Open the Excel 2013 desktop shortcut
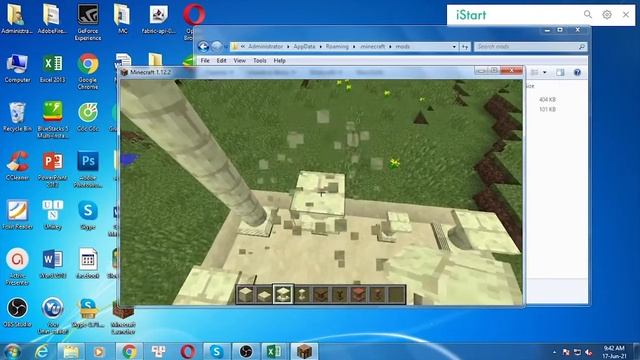The height and width of the screenshot is (360, 640). [53, 69]
